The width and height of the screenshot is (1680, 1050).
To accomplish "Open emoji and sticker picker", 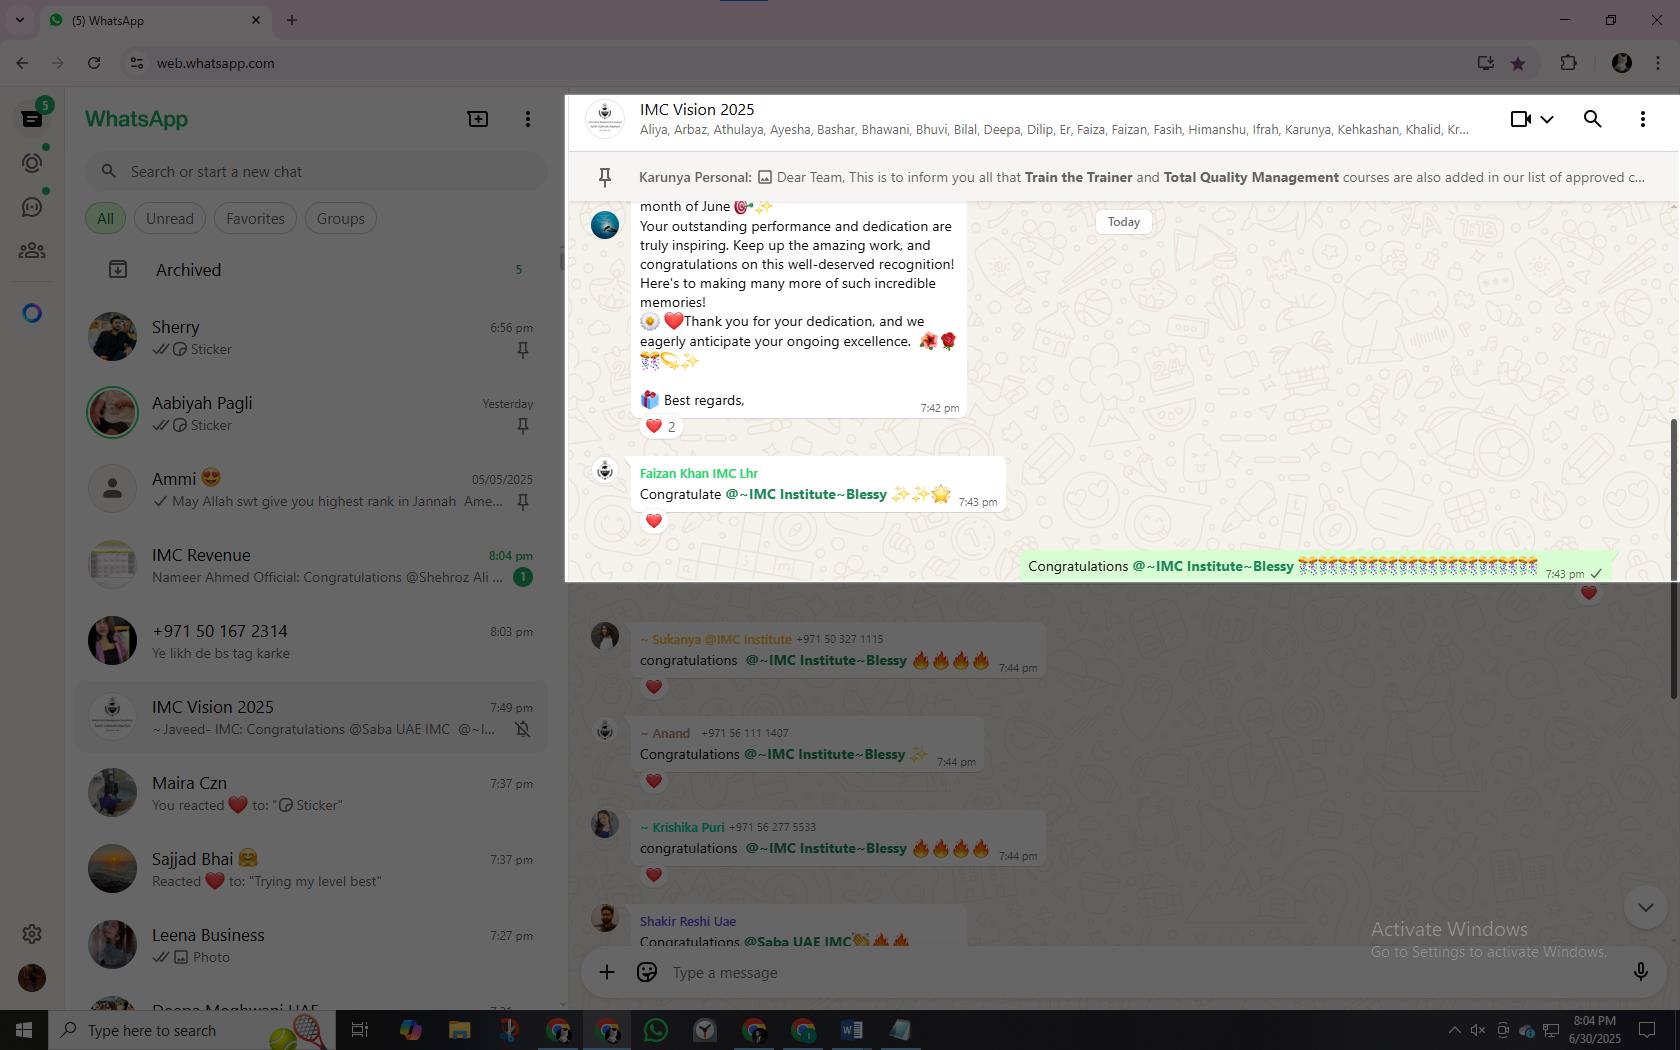I will [x=647, y=972].
